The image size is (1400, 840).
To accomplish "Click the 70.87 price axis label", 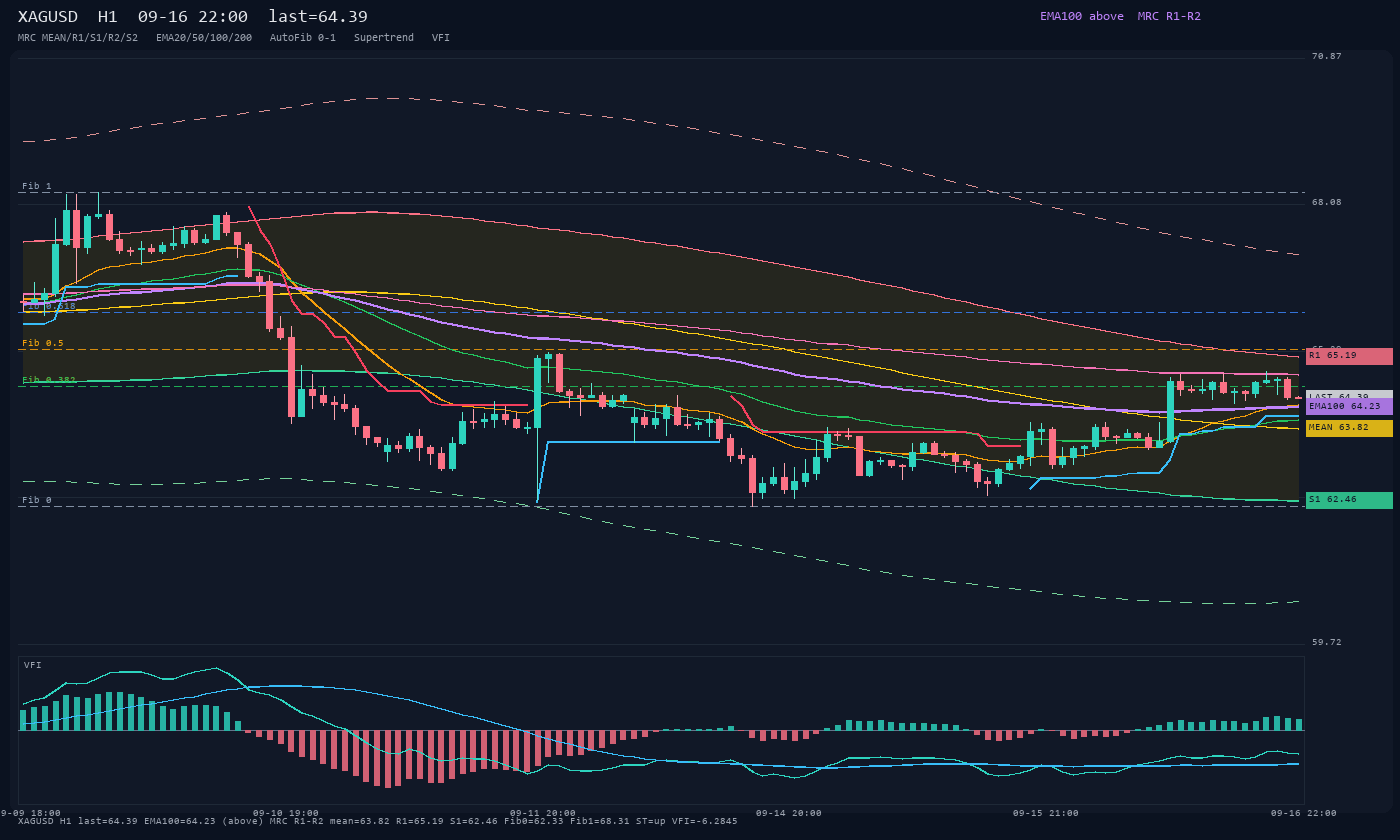I will tap(1327, 56).
